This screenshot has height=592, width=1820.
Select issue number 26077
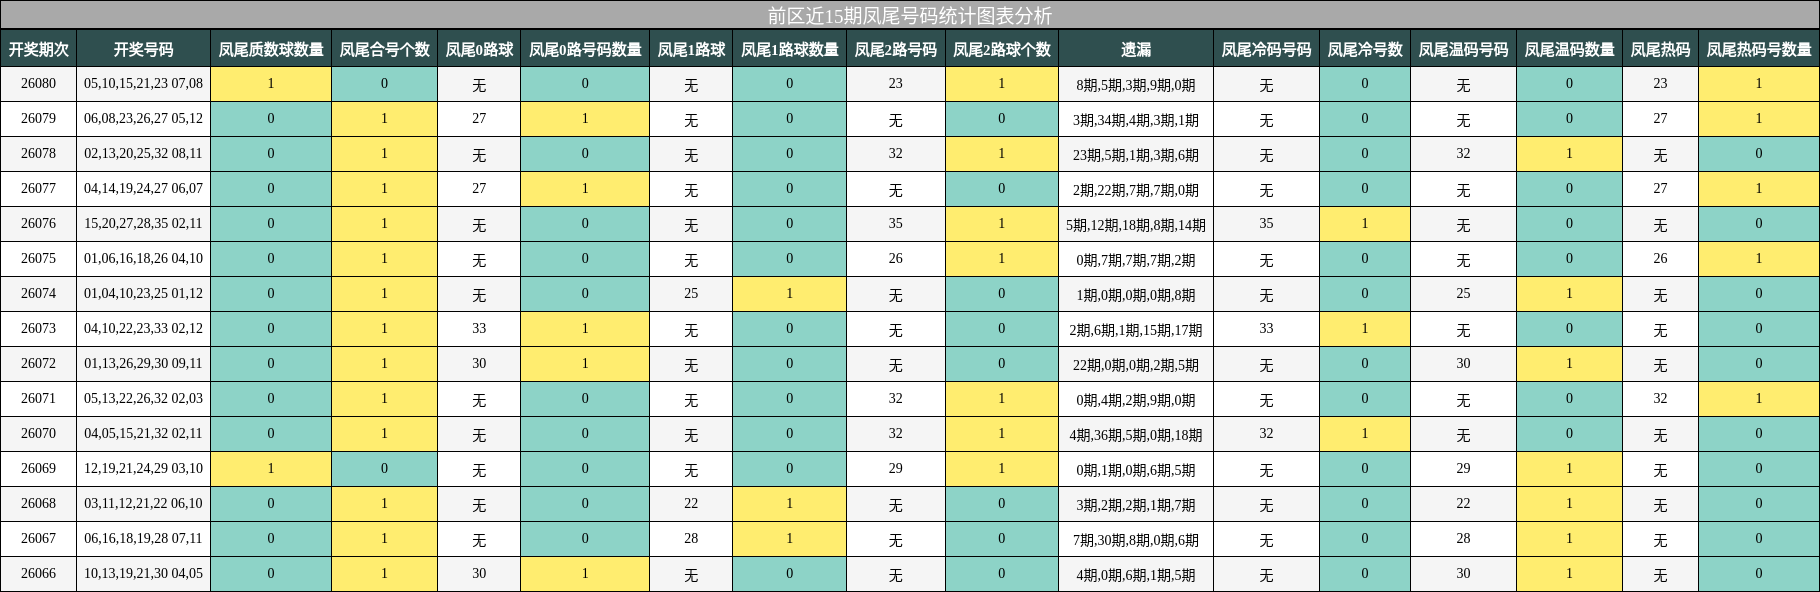[38, 189]
